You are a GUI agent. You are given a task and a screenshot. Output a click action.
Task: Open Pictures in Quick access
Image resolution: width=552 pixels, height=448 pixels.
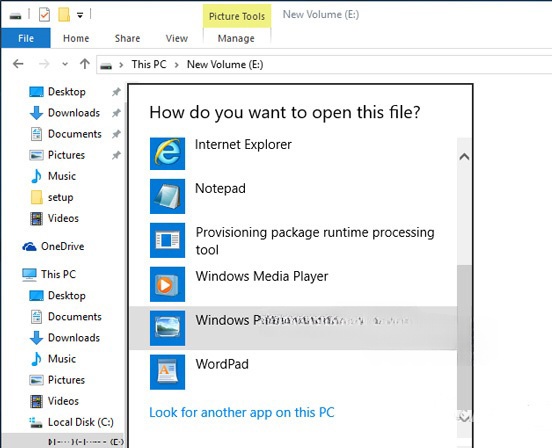(x=57, y=155)
